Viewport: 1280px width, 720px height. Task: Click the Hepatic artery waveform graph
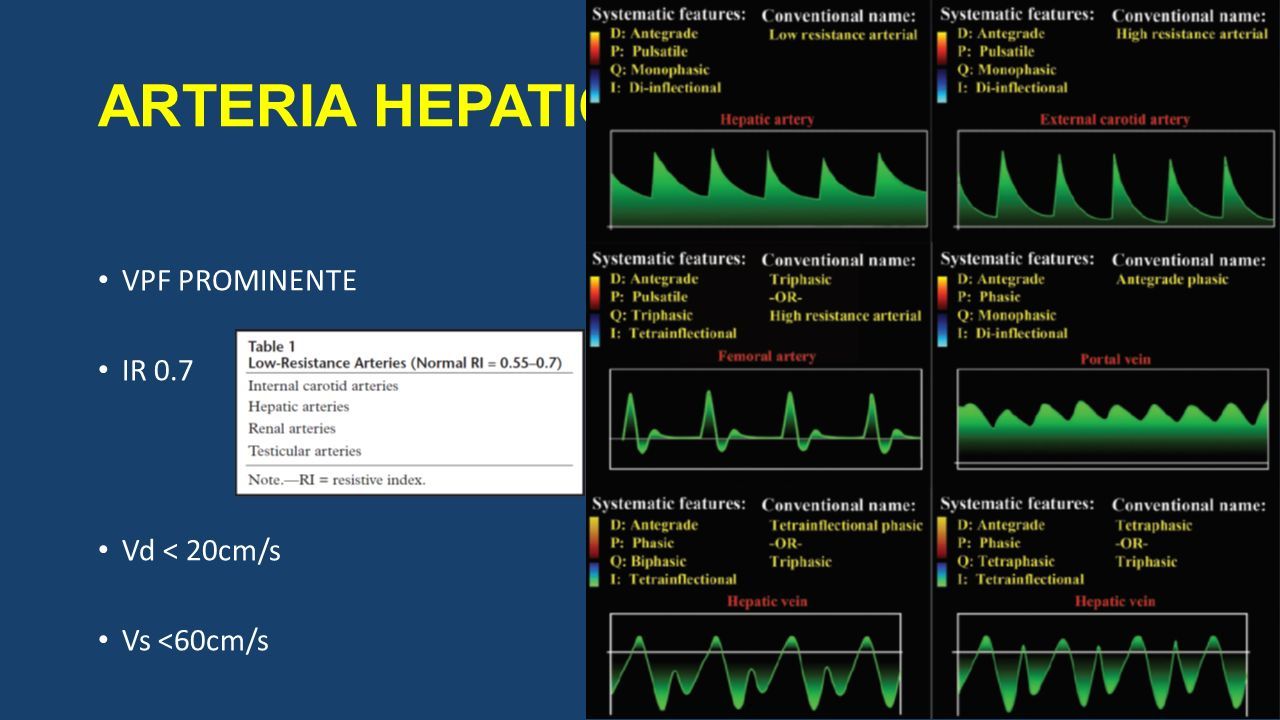(768, 180)
